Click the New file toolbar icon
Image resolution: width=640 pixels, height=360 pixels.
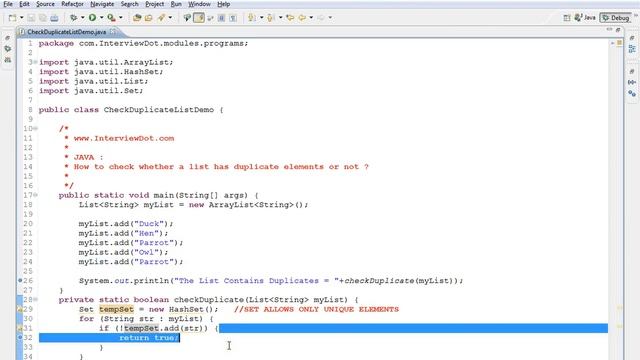pyautogui.click(x=13, y=18)
